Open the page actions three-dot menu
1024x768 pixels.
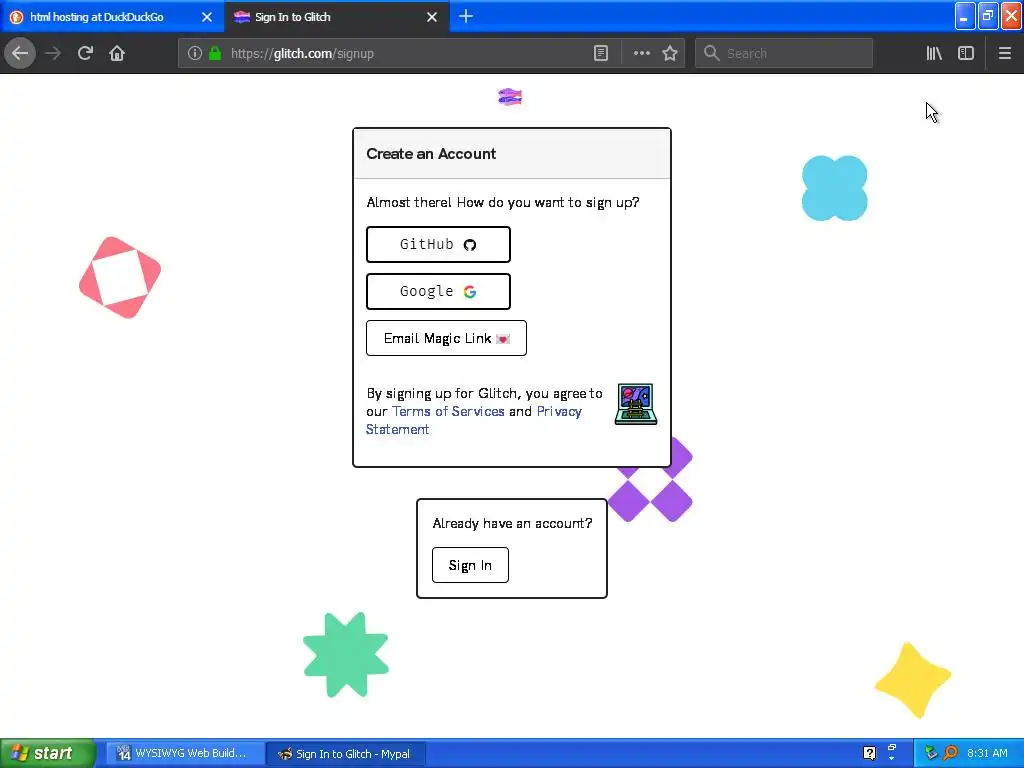[x=642, y=53]
